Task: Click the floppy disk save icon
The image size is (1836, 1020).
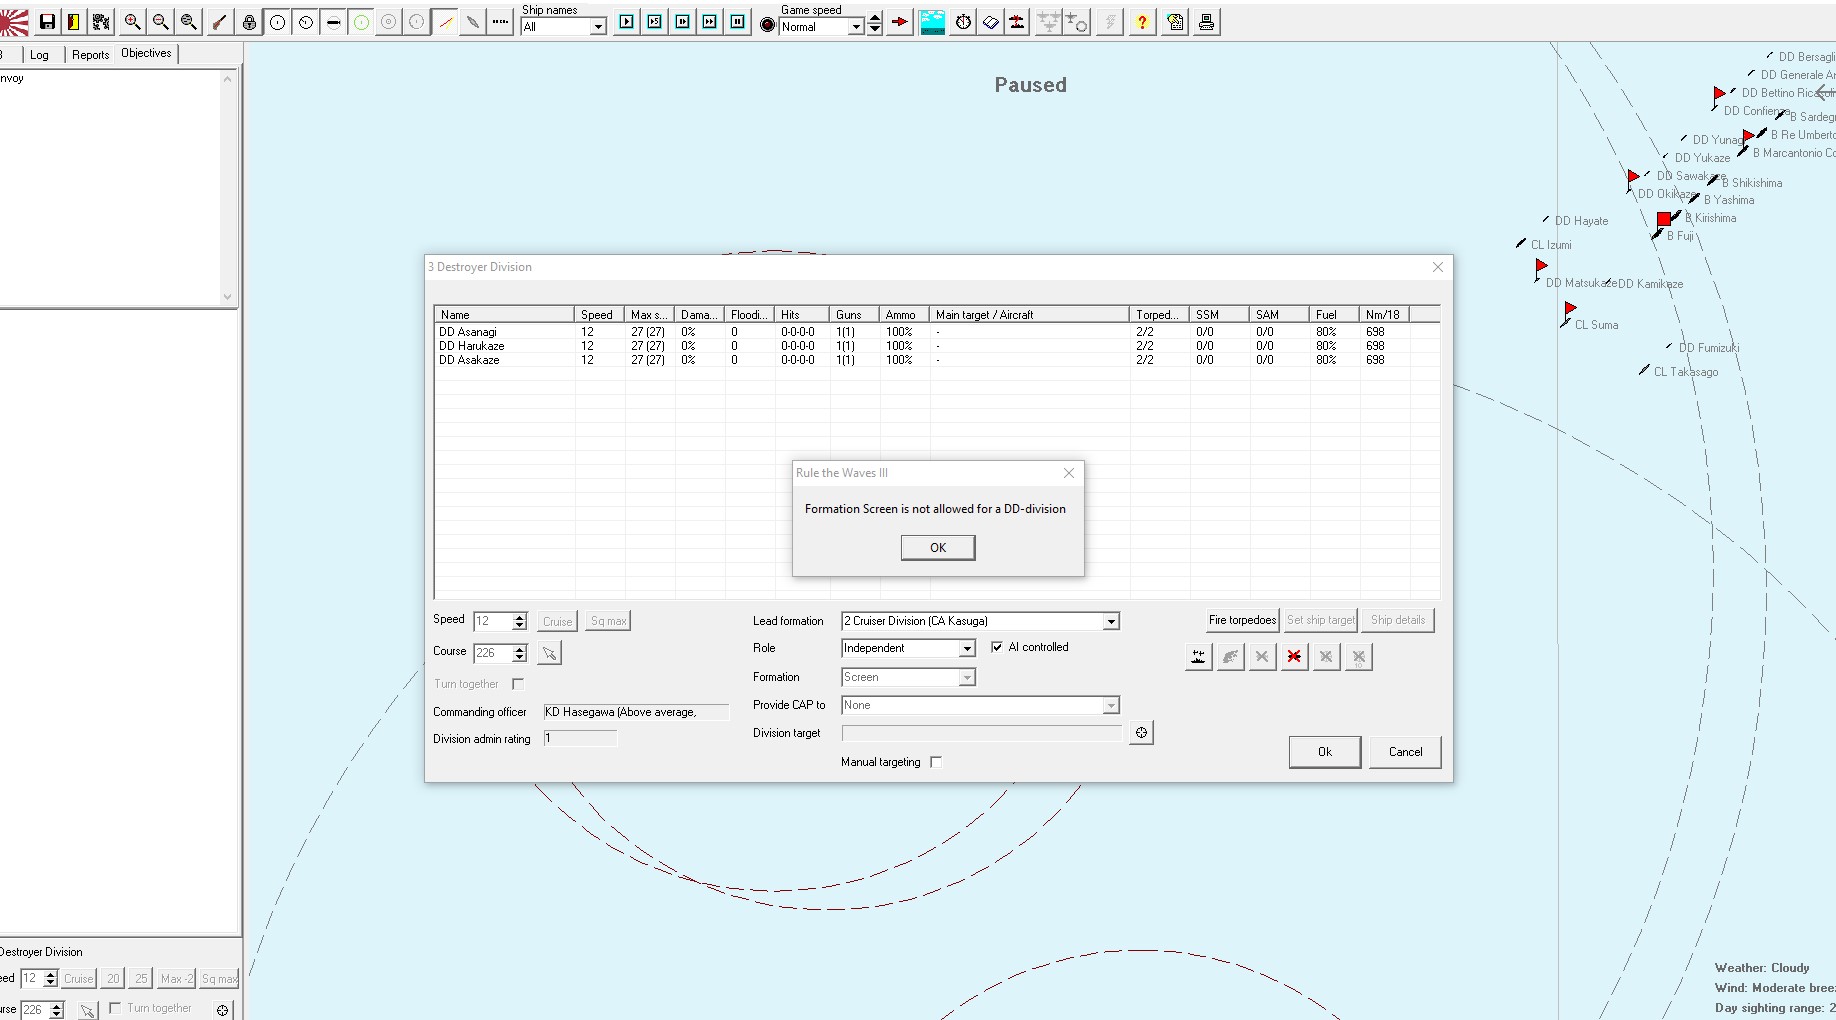Action: [47, 22]
